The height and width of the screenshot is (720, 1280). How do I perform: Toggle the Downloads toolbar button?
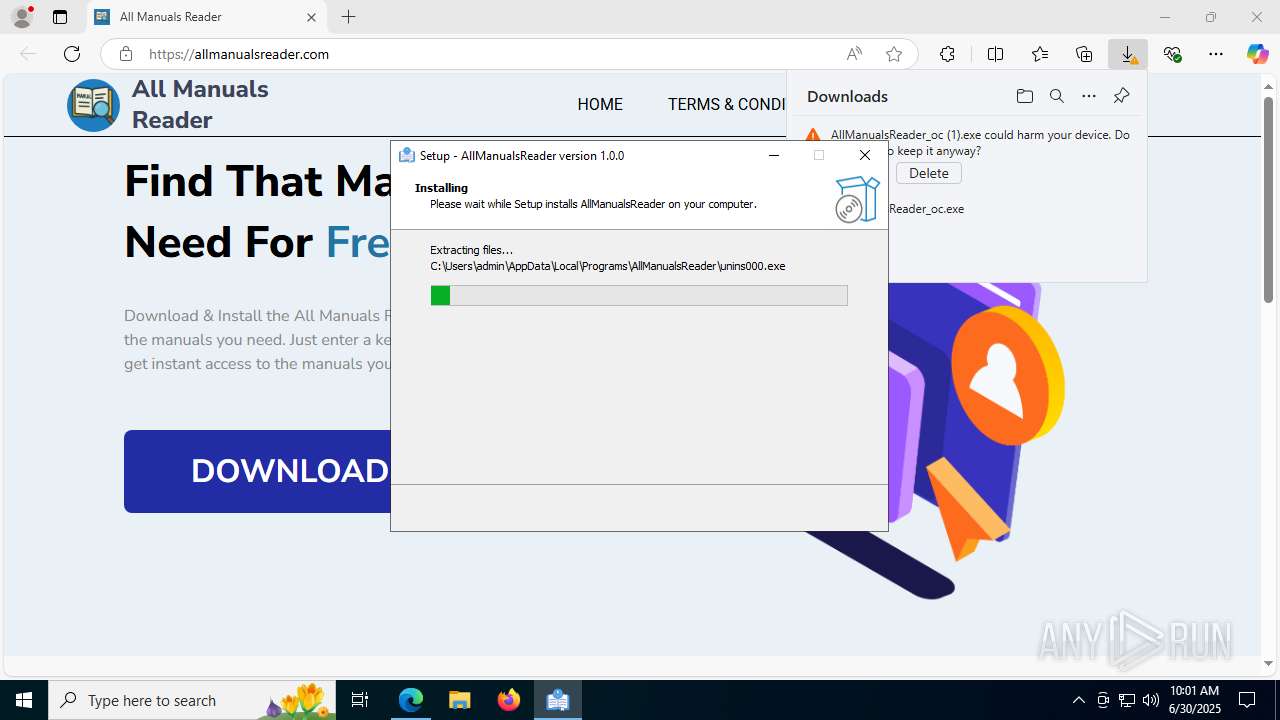click(1128, 54)
